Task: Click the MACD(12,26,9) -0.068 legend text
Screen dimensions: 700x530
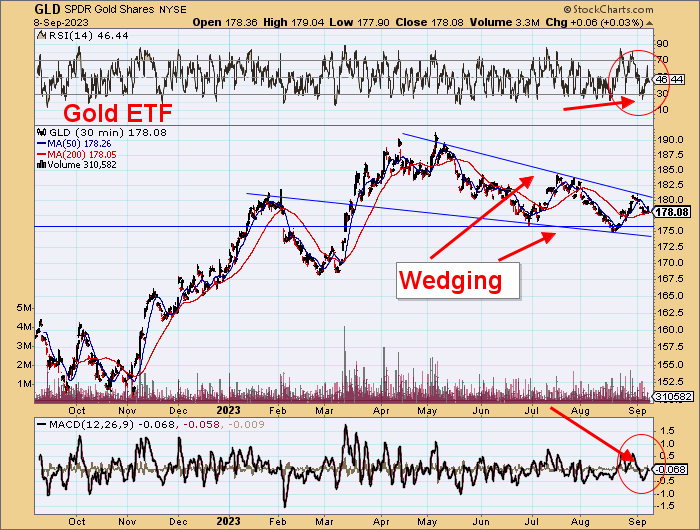Action: pyautogui.click(x=112, y=425)
